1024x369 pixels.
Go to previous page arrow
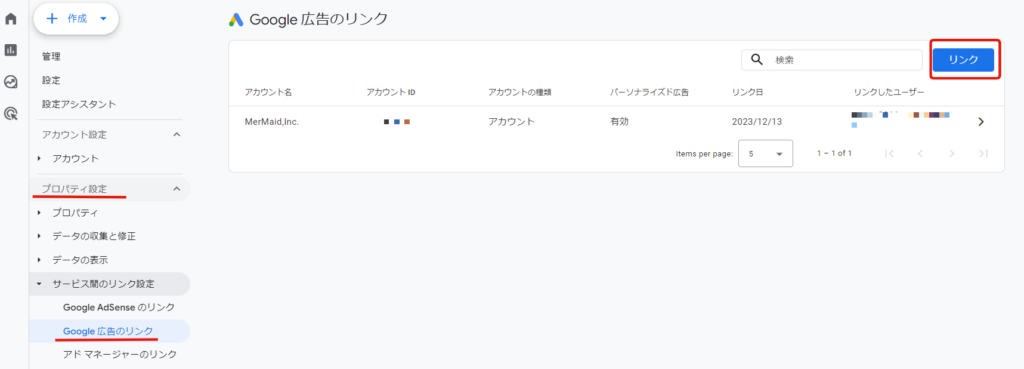click(920, 153)
